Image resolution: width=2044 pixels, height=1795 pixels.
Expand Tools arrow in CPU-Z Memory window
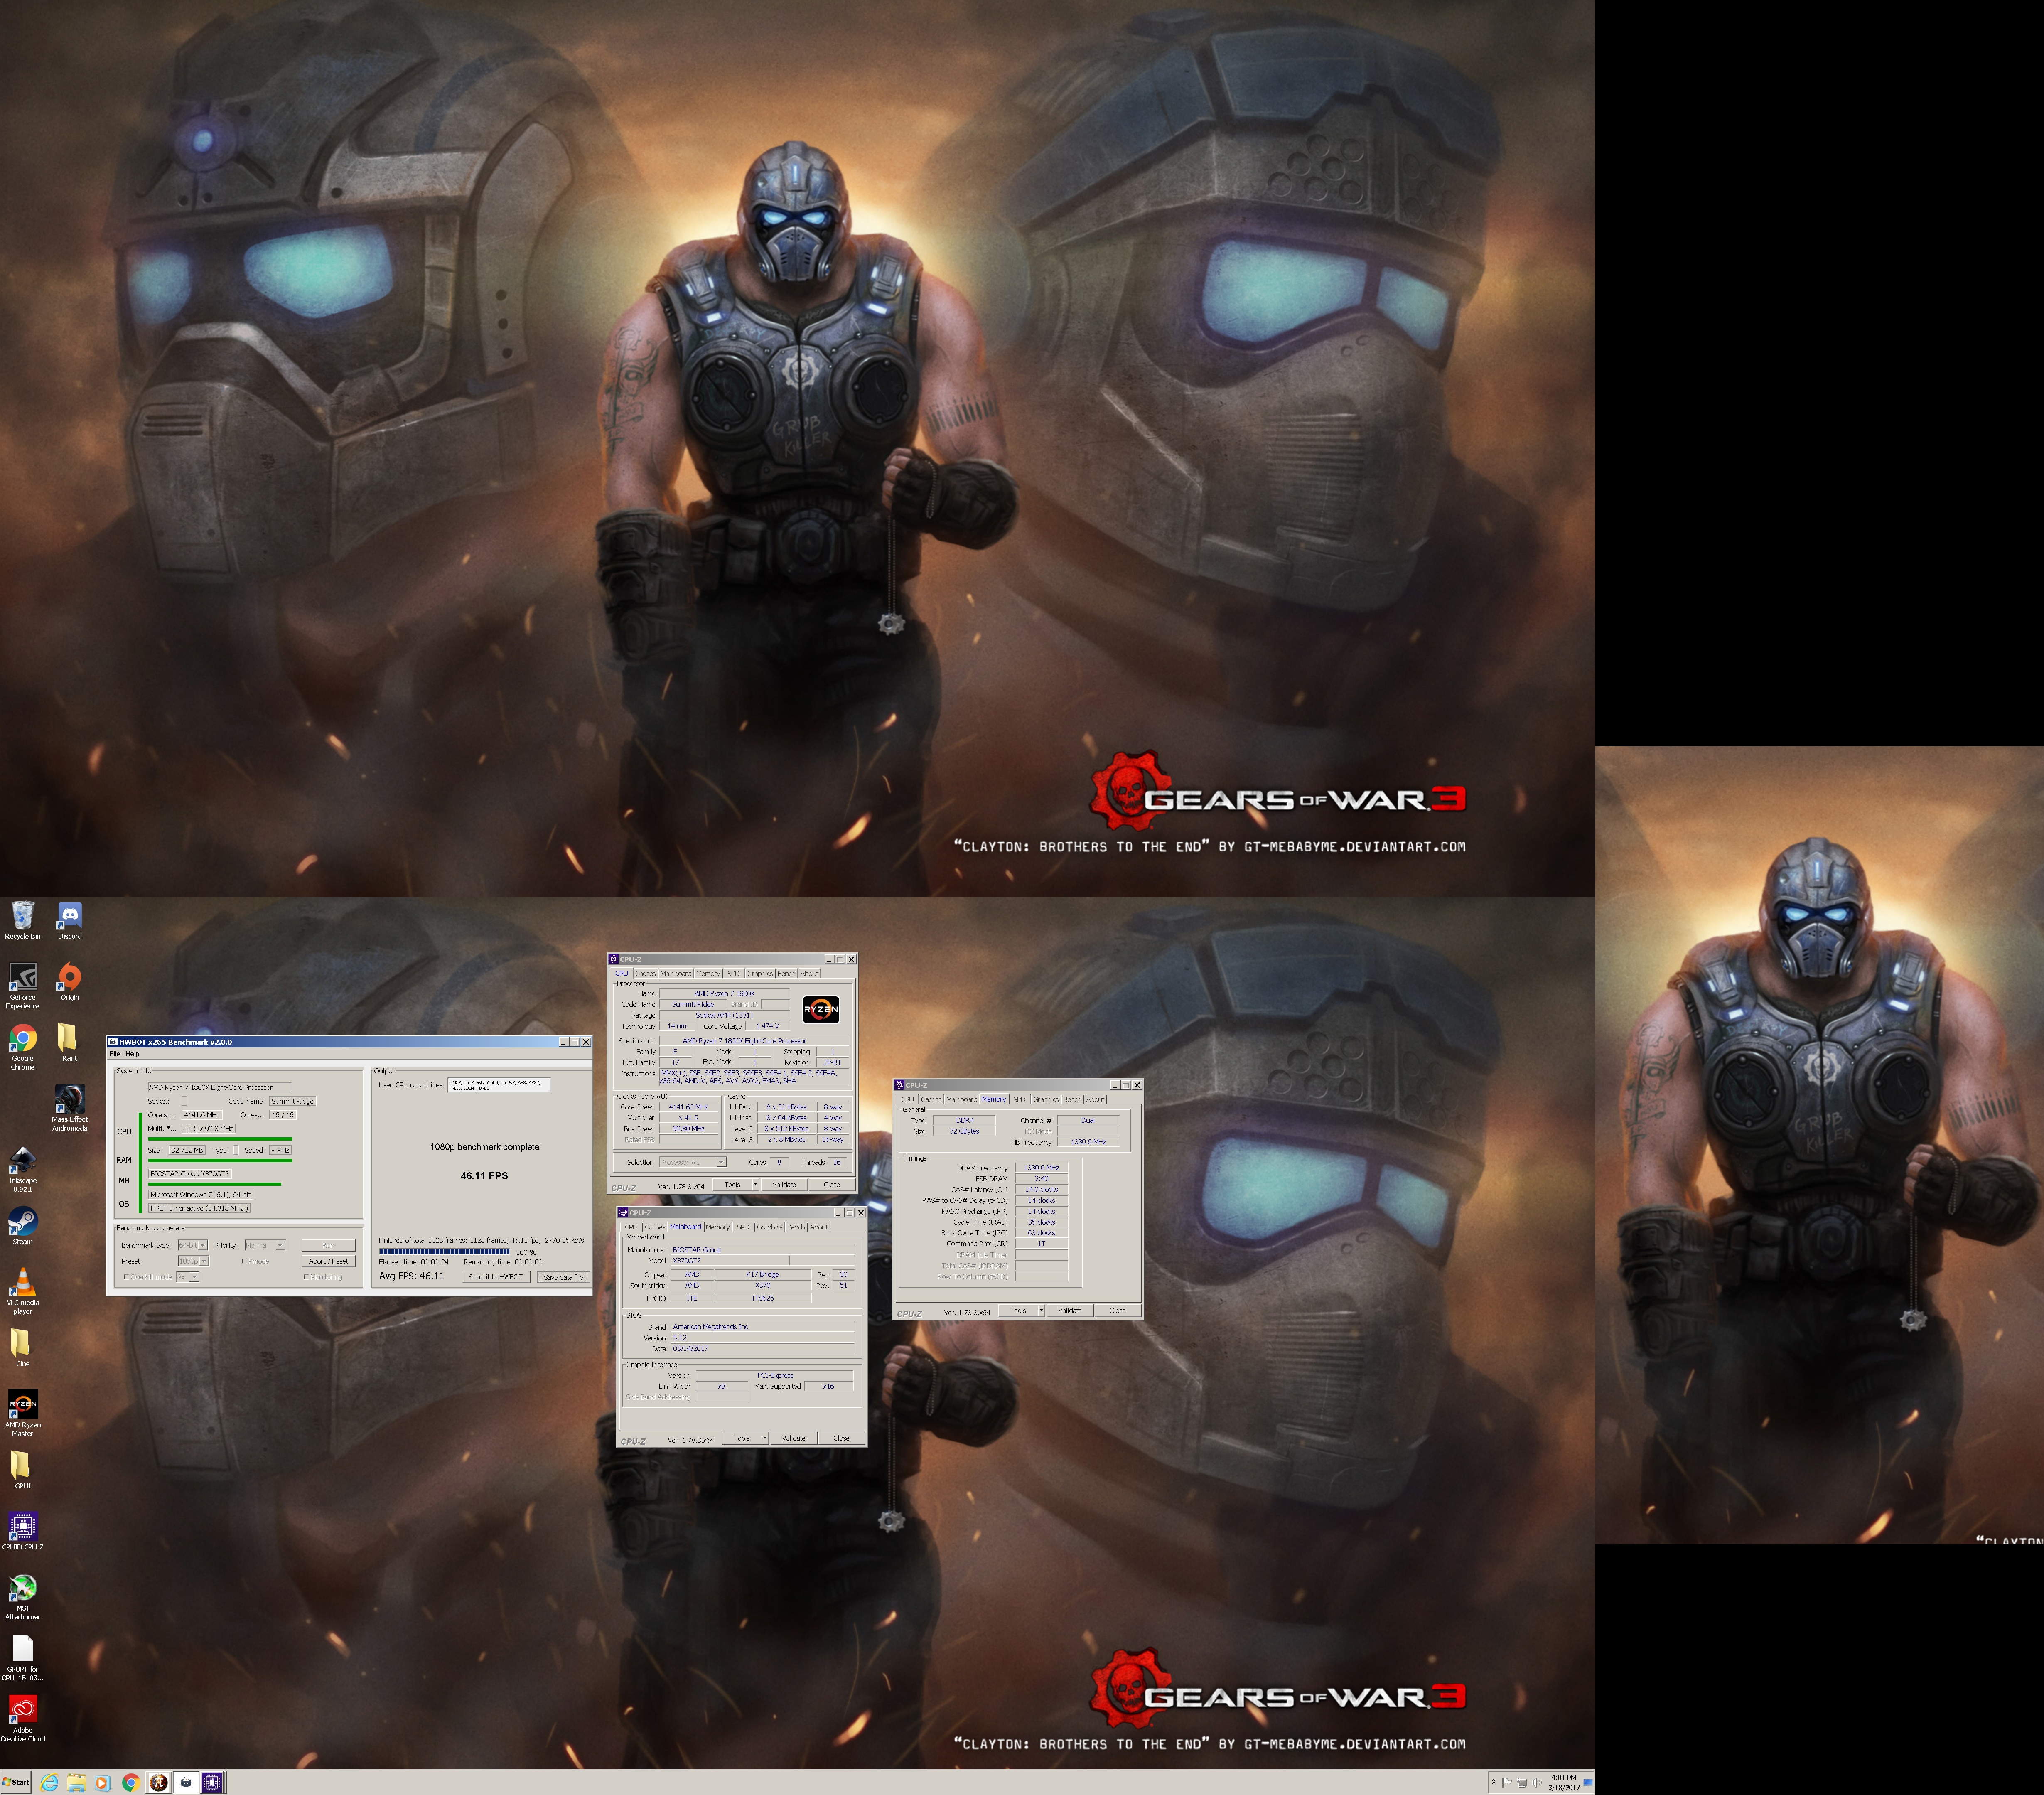tap(1041, 1310)
